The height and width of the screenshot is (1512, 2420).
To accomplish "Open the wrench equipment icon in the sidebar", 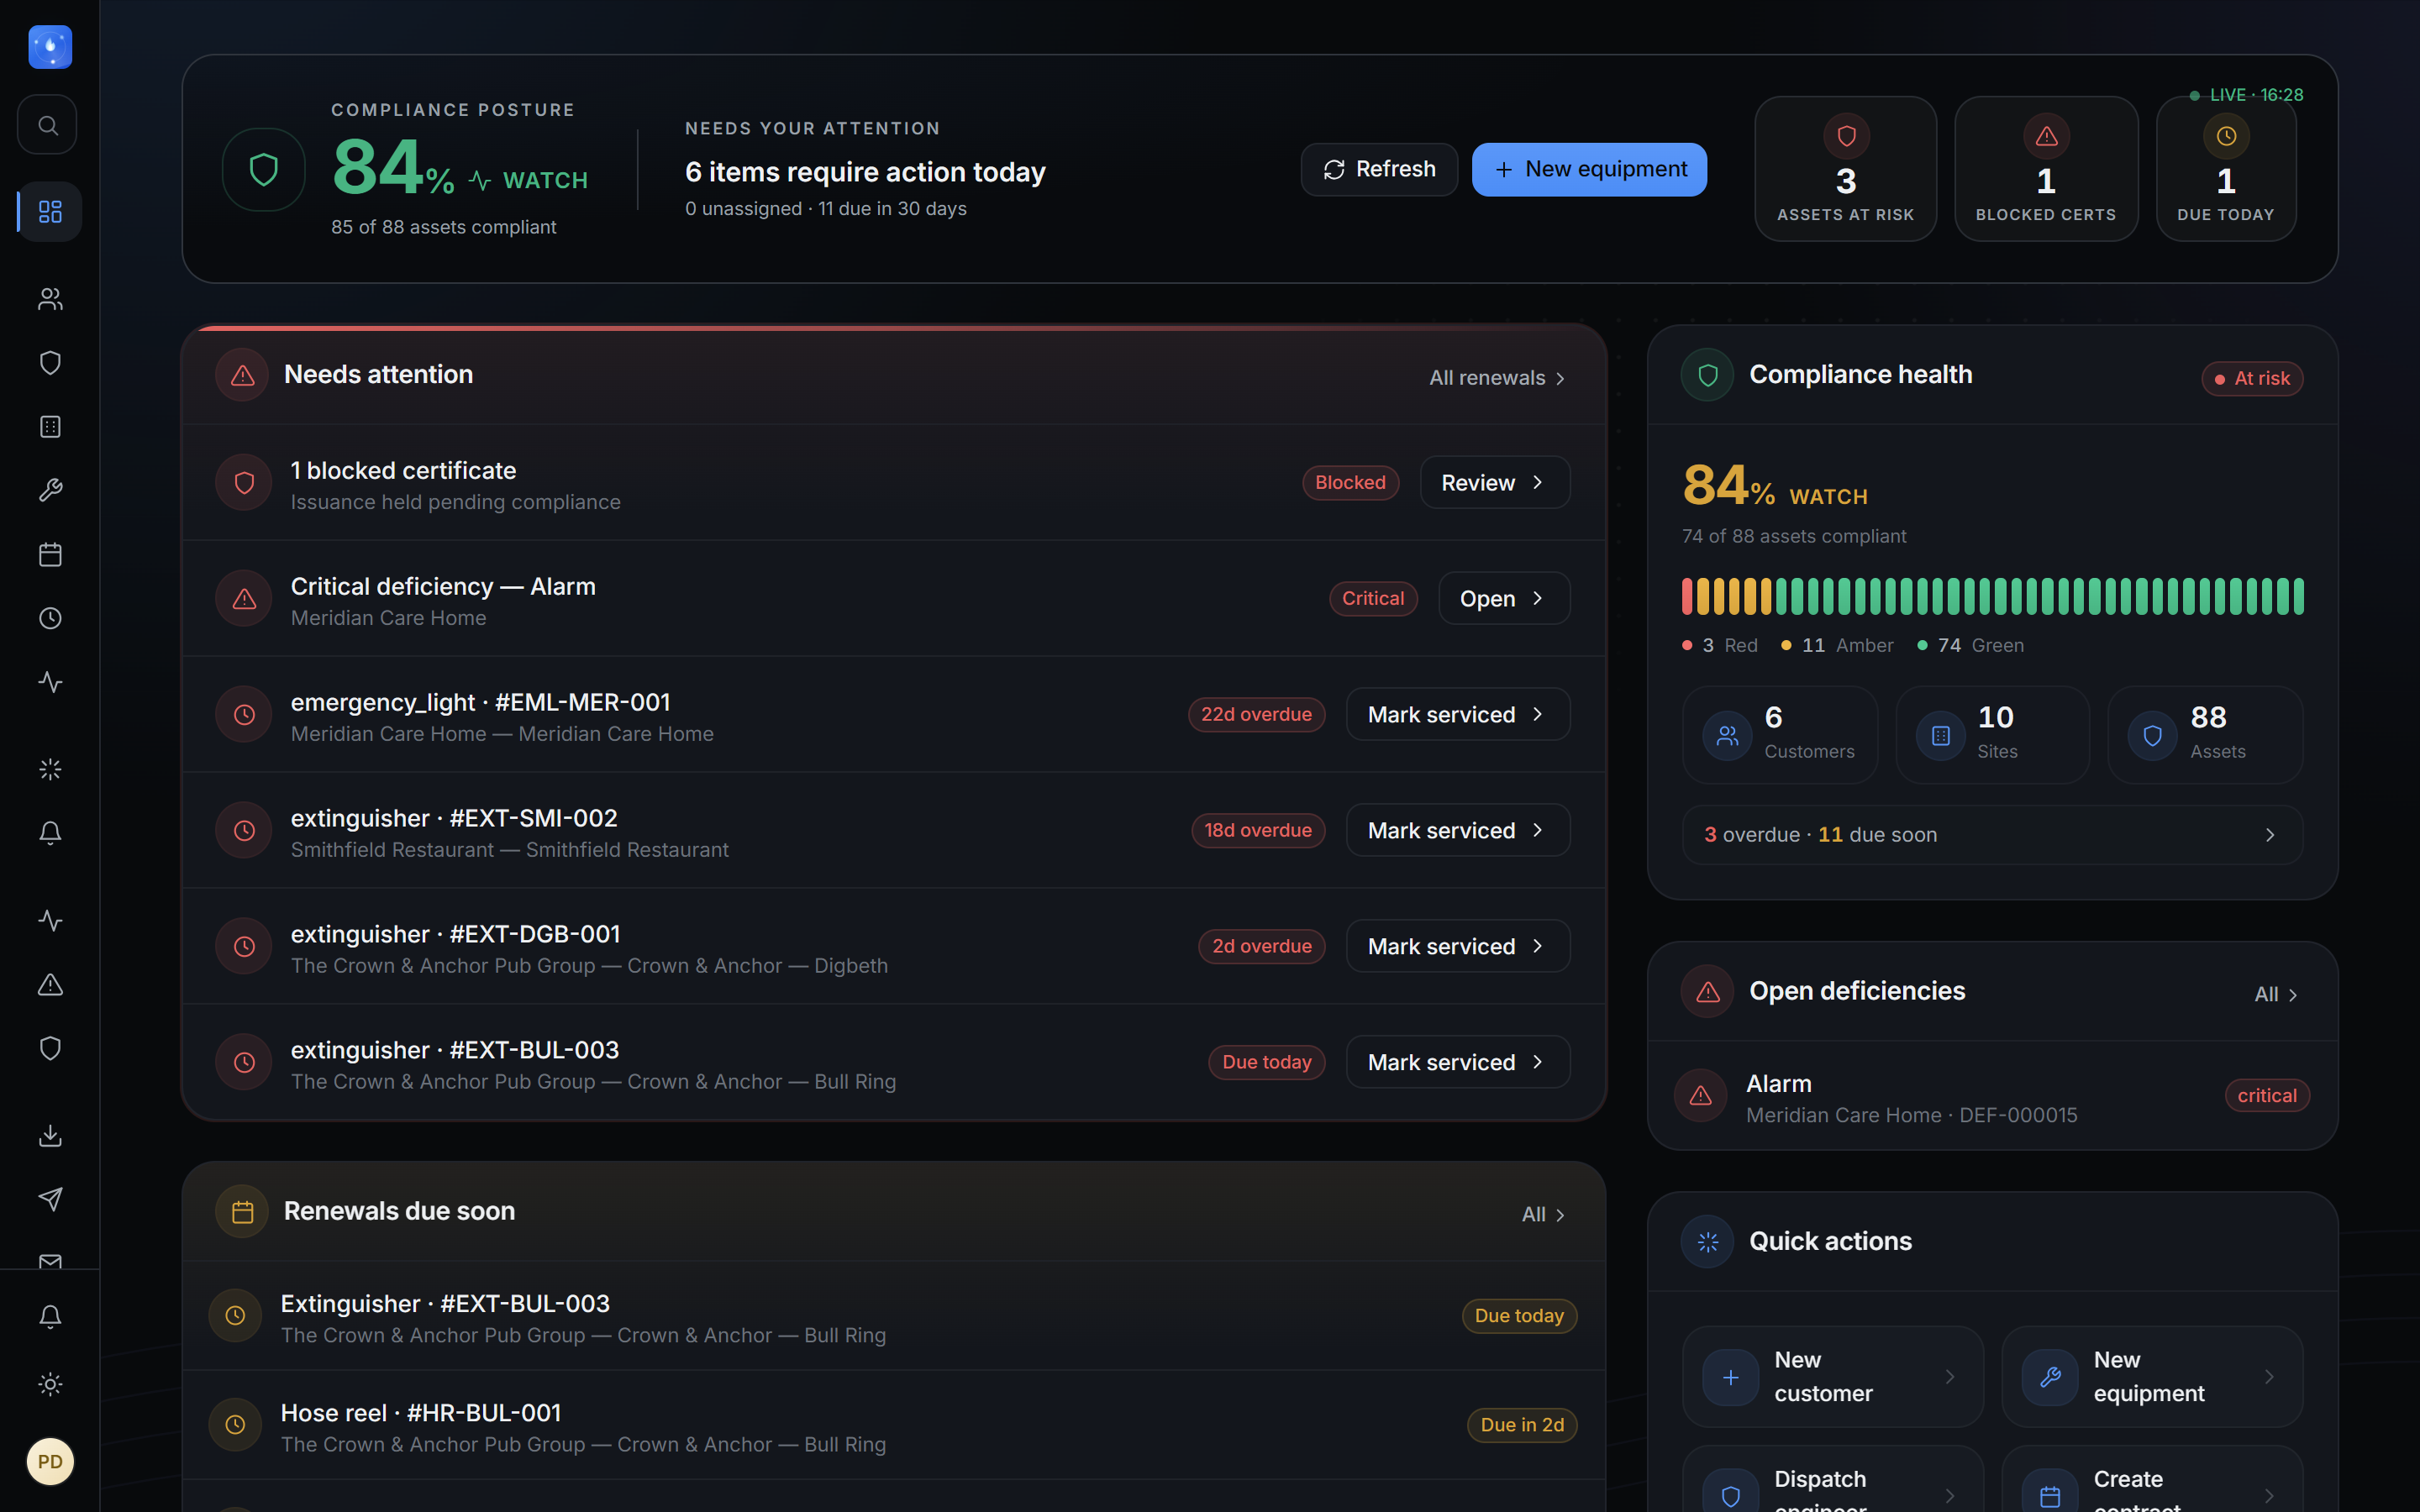I will [50, 490].
